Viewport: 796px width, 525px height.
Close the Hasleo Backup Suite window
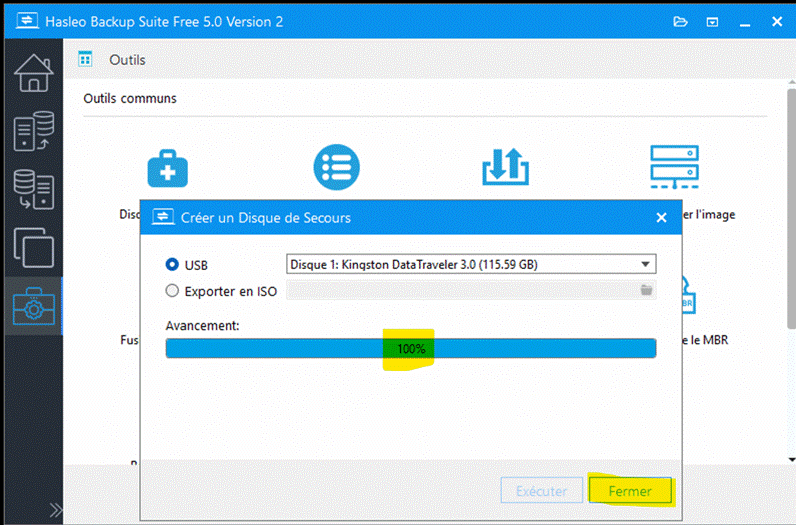[777, 22]
